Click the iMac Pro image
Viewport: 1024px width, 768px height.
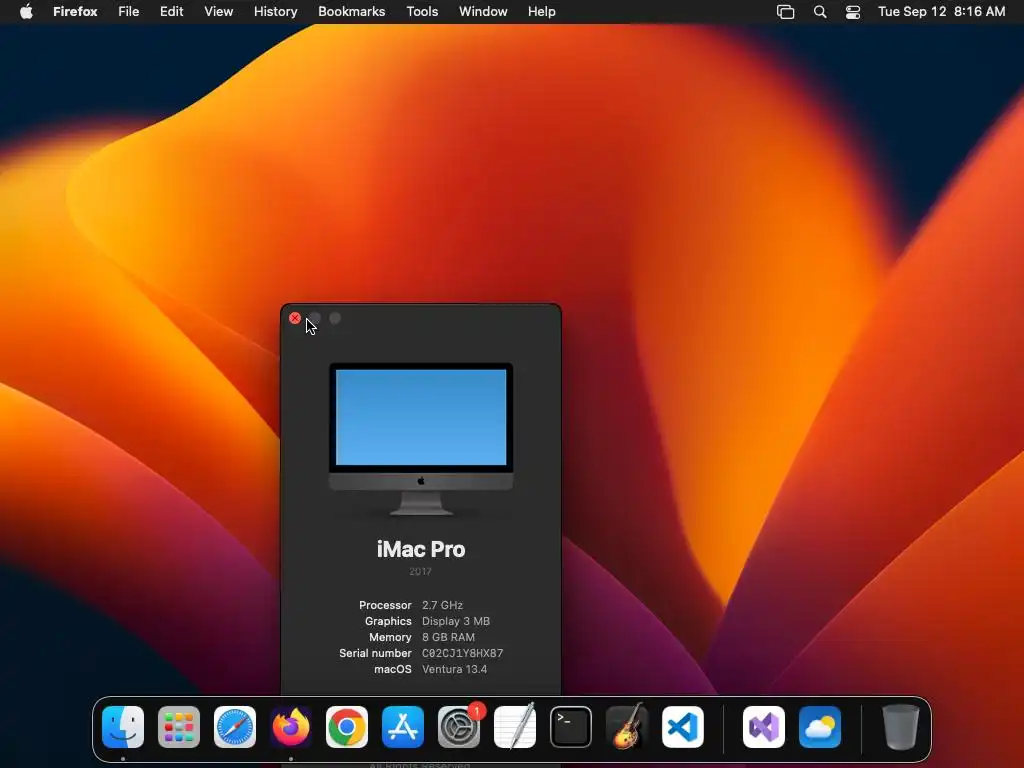421,439
